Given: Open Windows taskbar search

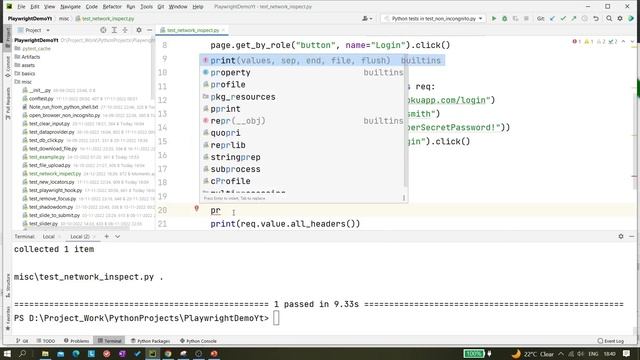Looking at the screenshot, I should click(22, 353).
